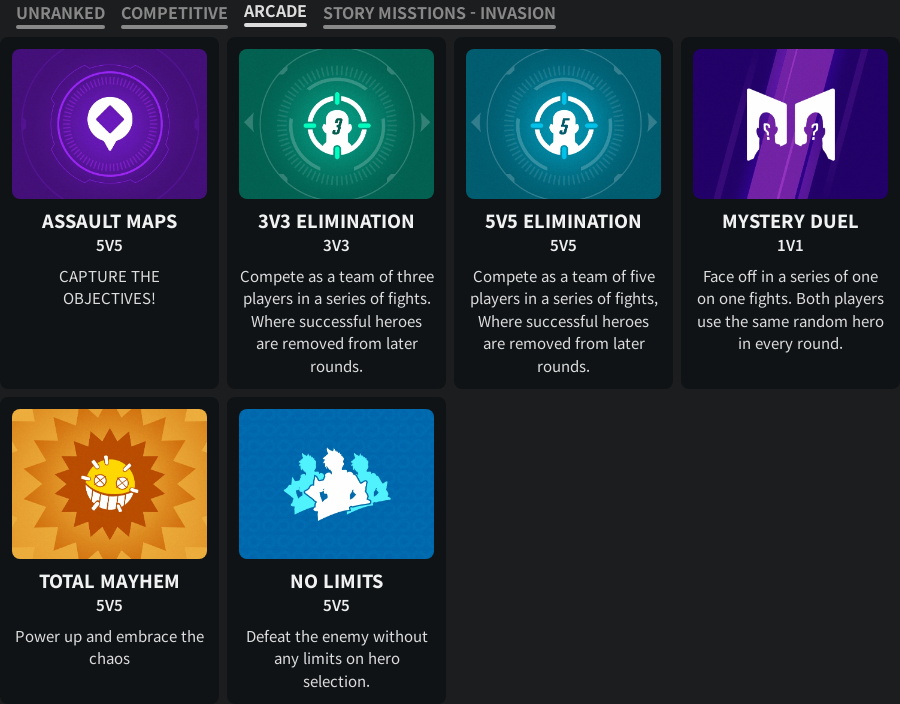
Task: Click the No Limits heroes group icon
Action: (337, 484)
